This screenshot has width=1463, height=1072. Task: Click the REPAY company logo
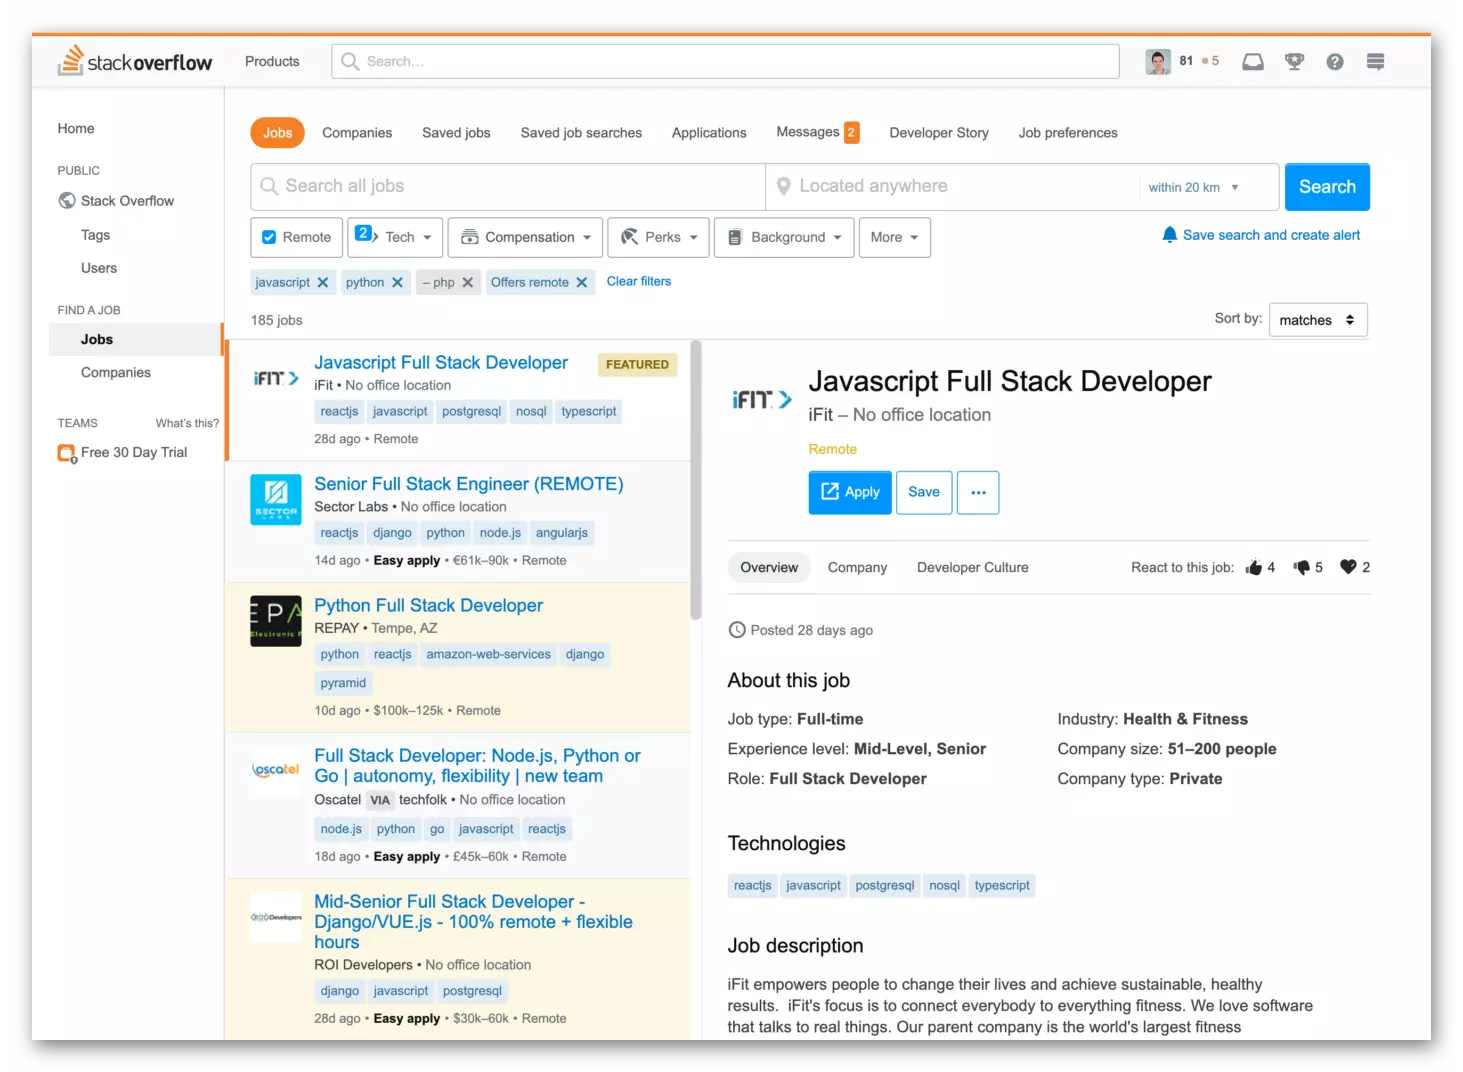[x=276, y=621]
